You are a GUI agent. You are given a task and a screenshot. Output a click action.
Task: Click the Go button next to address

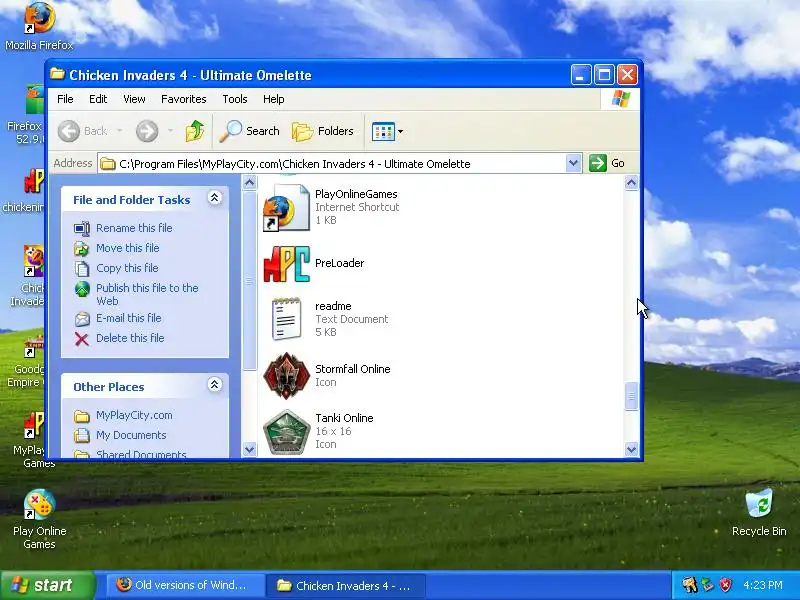(607, 163)
